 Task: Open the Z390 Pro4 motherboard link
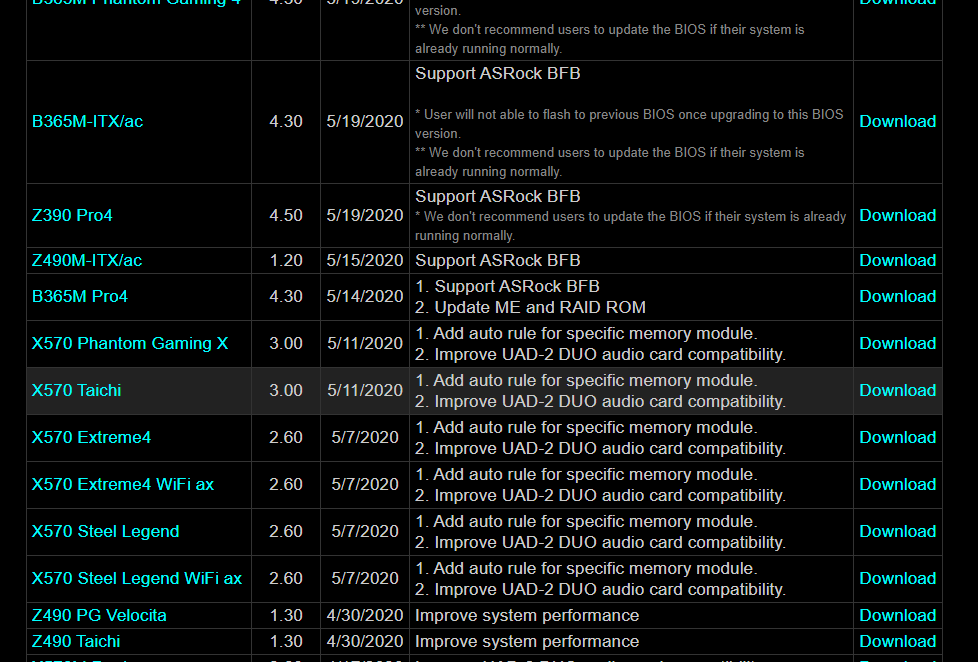(72, 215)
